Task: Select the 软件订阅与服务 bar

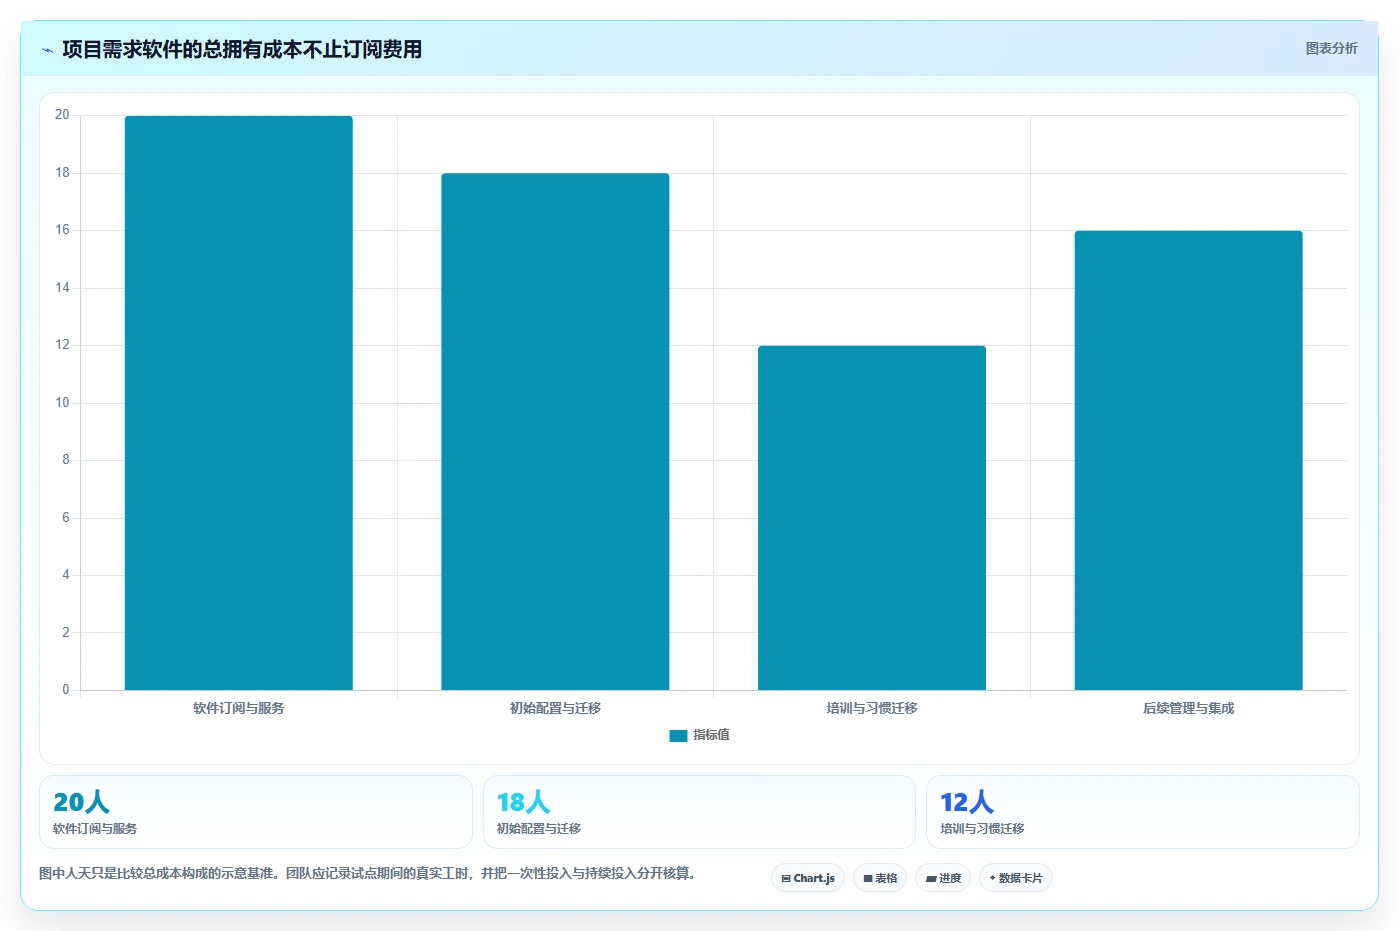Action: click(x=238, y=403)
